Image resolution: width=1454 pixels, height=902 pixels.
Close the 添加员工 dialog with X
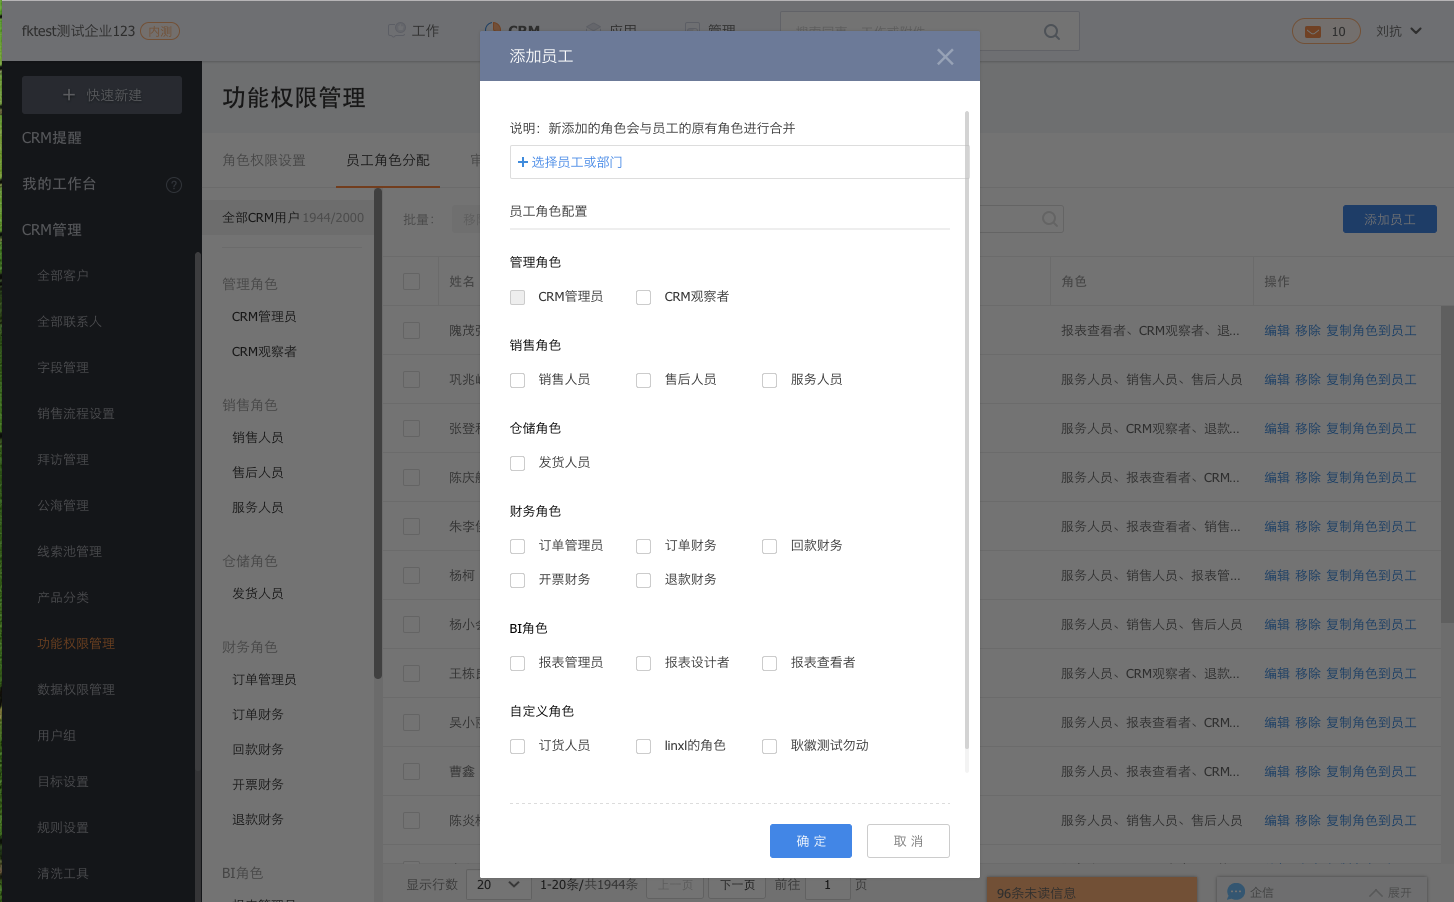click(945, 57)
